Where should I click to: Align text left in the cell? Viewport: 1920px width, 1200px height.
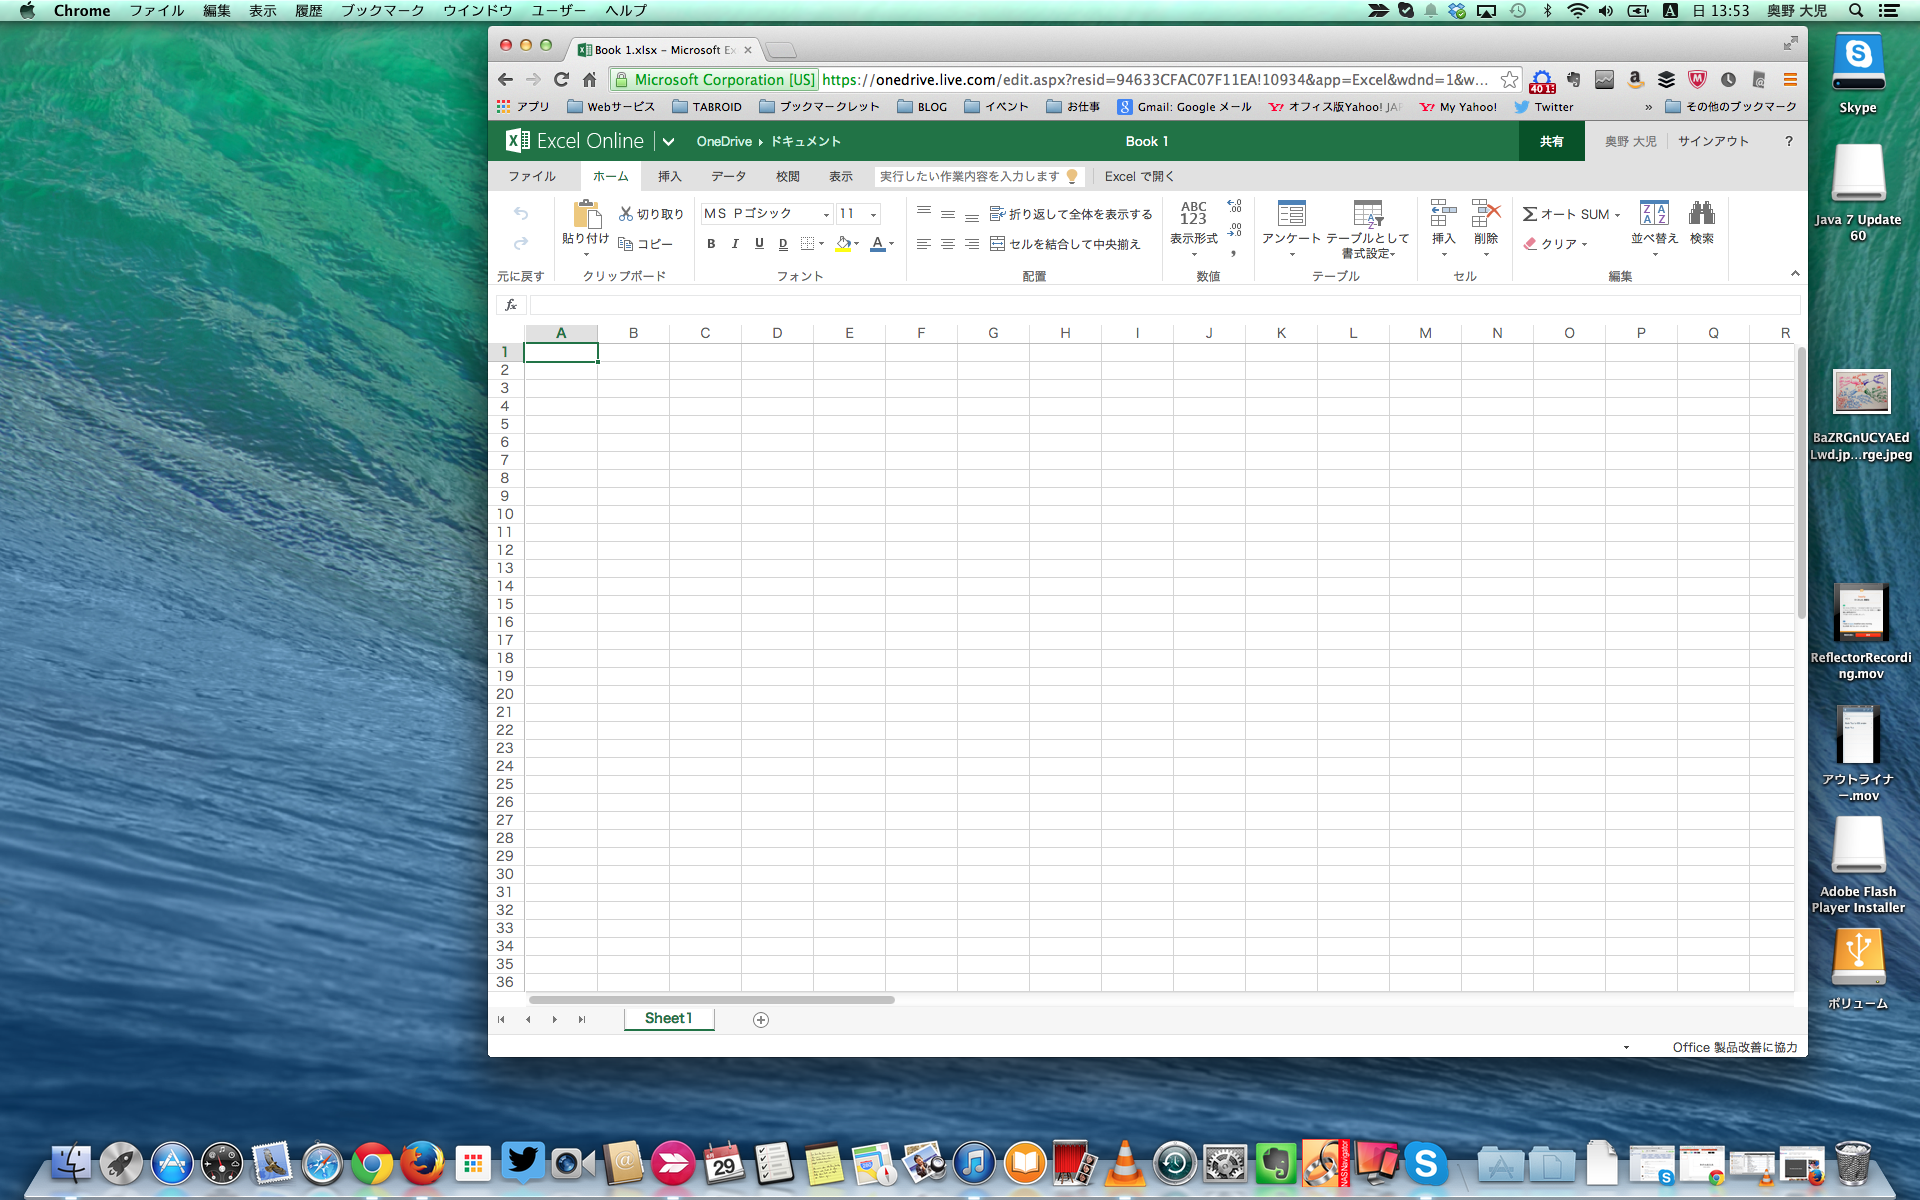pyautogui.click(x=924, y=243)
